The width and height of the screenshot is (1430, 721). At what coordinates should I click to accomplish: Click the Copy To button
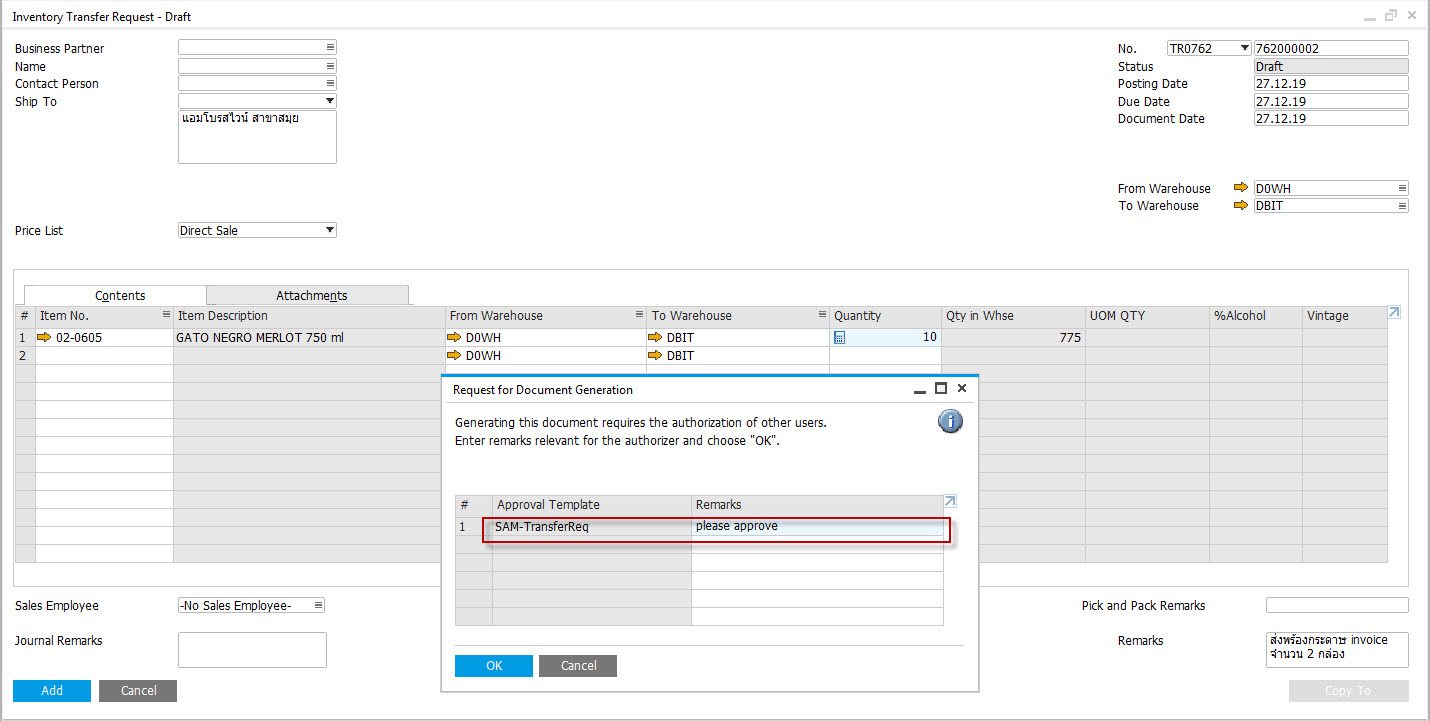pyautogui.click(x=1348, y=691)
